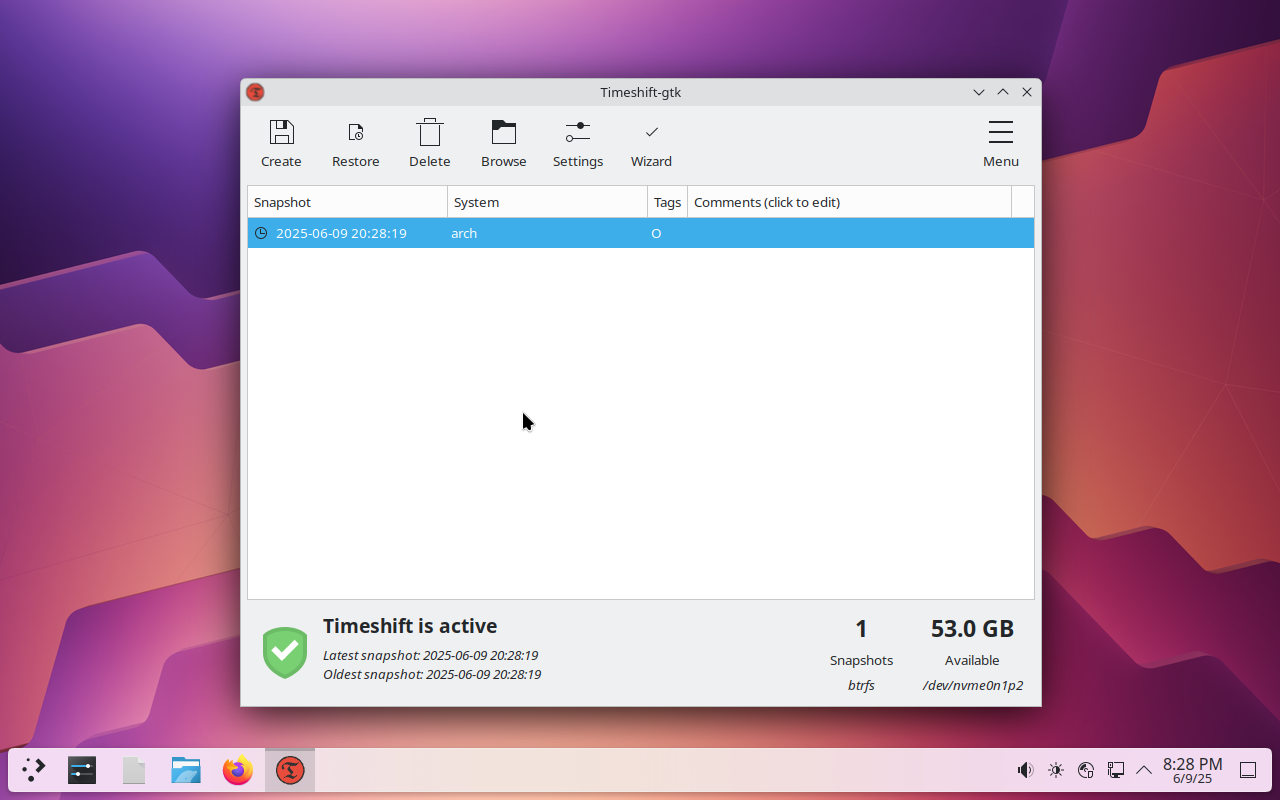Expand hidden system tray icons
Viewport: 1280px width, 800px height.
pyautogui.click(x=1144, y=770)
